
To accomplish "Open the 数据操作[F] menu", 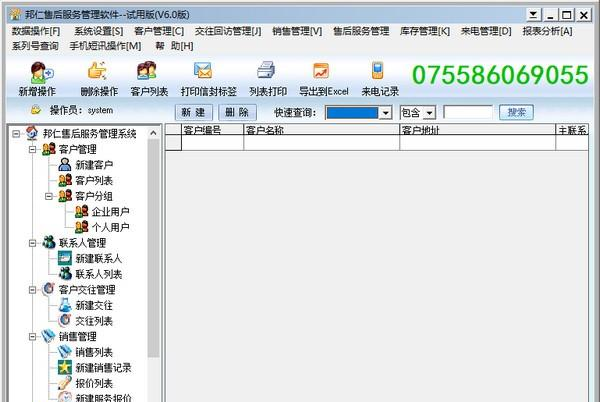I will (36, 31).
